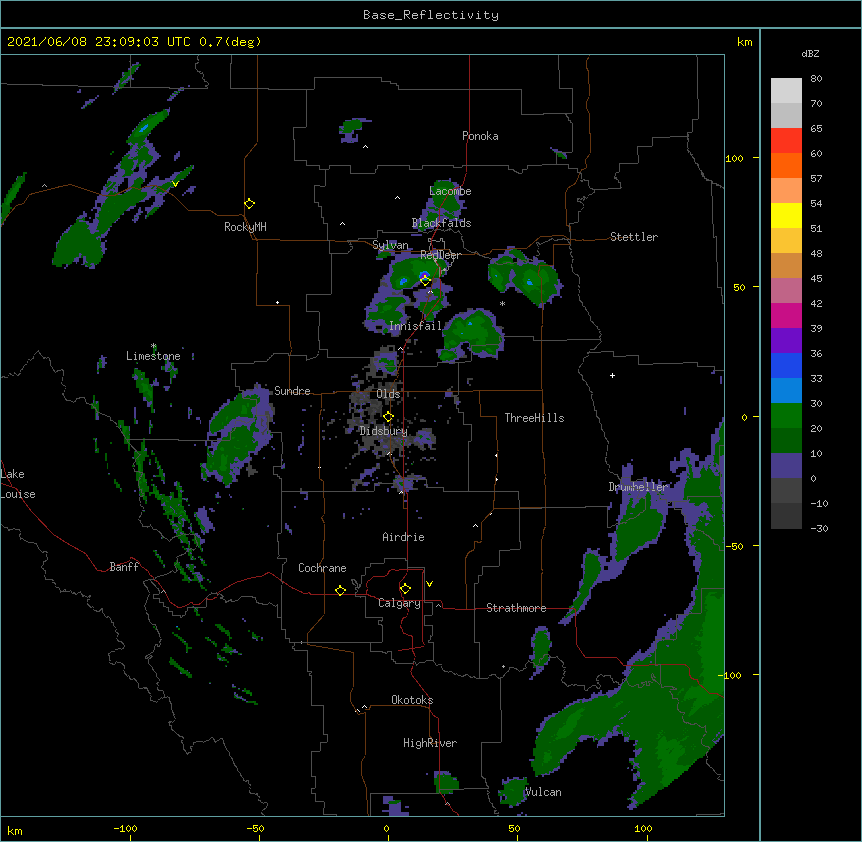
Task: Click the Stettler town label
Action: coord(634,237)
